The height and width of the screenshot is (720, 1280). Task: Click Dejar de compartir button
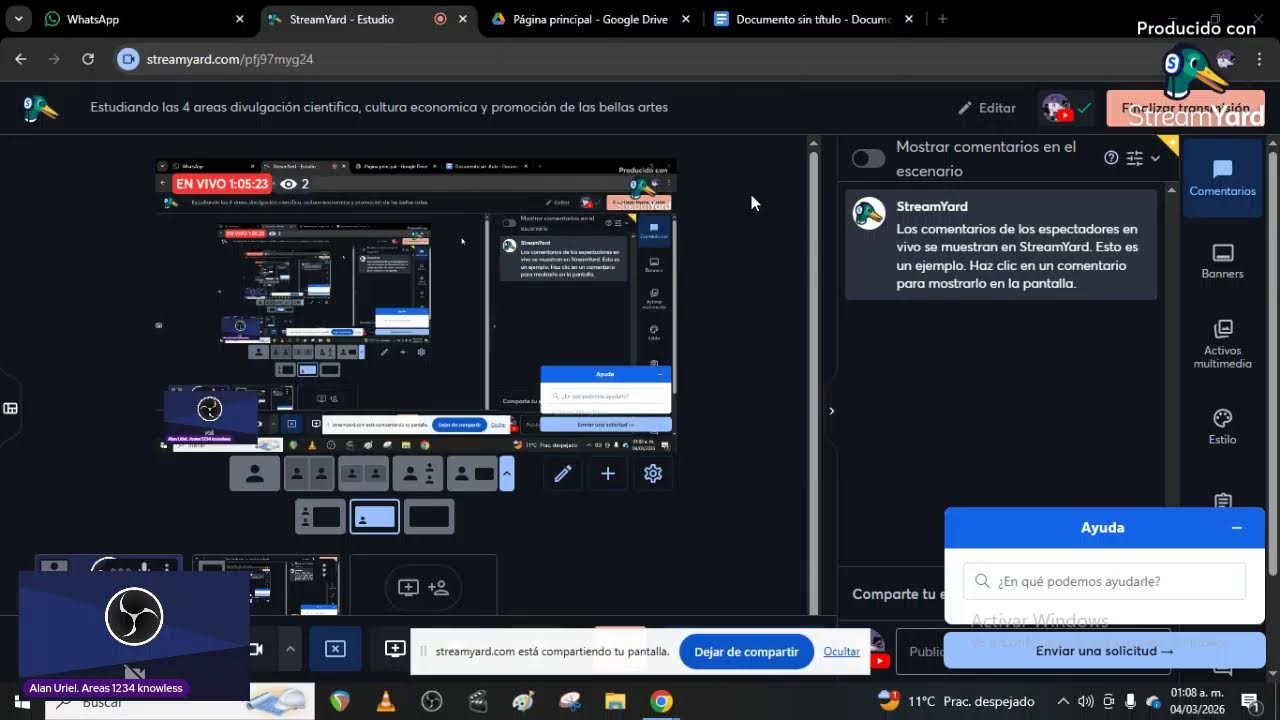[x=746, y=652]
